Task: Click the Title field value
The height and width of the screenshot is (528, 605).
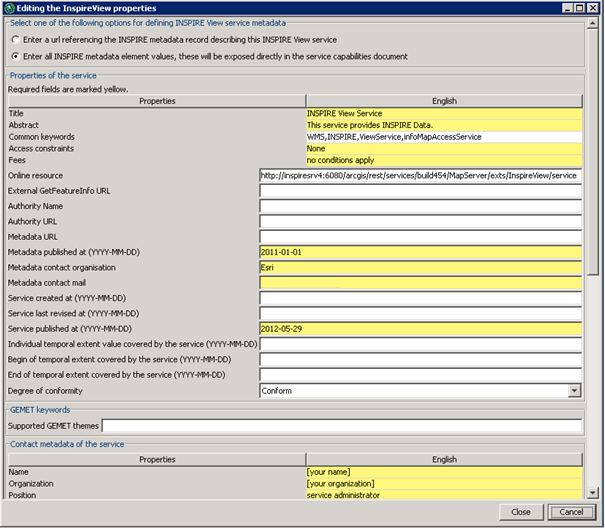Action: 443,113
